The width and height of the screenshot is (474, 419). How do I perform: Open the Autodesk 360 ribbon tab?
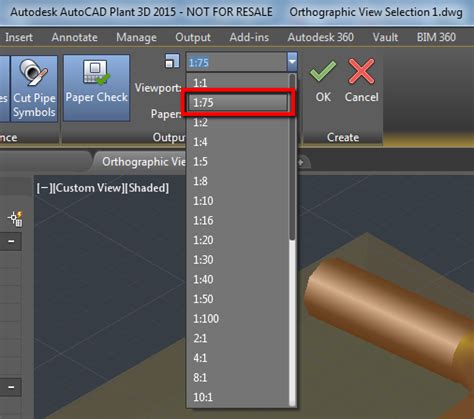(320, 37)
